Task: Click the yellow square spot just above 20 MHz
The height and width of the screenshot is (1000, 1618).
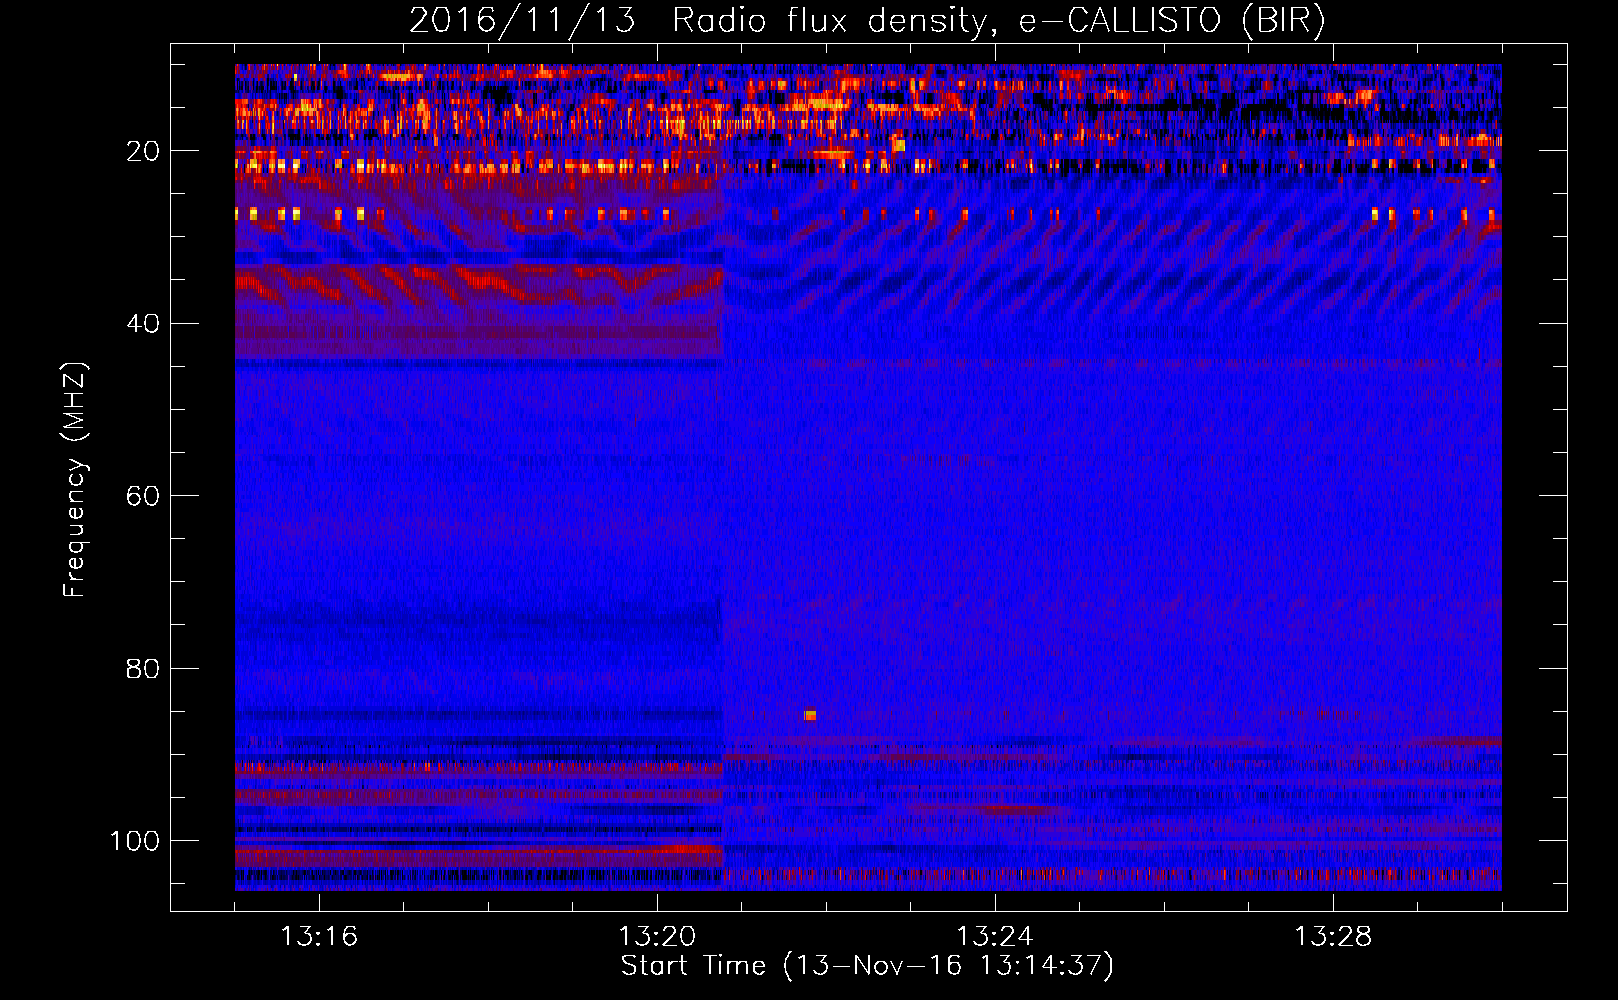Action: point(899,145)
